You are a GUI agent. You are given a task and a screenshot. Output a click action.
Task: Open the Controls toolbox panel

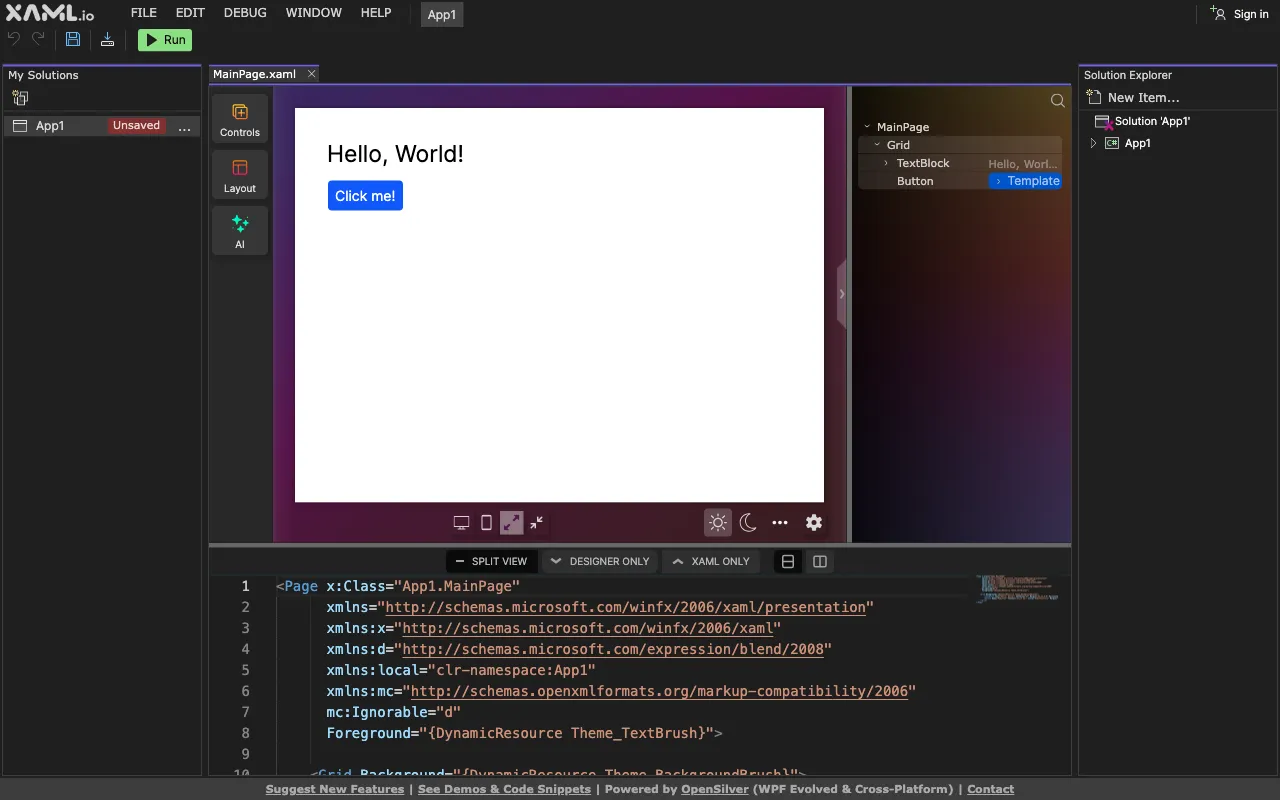tap(240, 120)
